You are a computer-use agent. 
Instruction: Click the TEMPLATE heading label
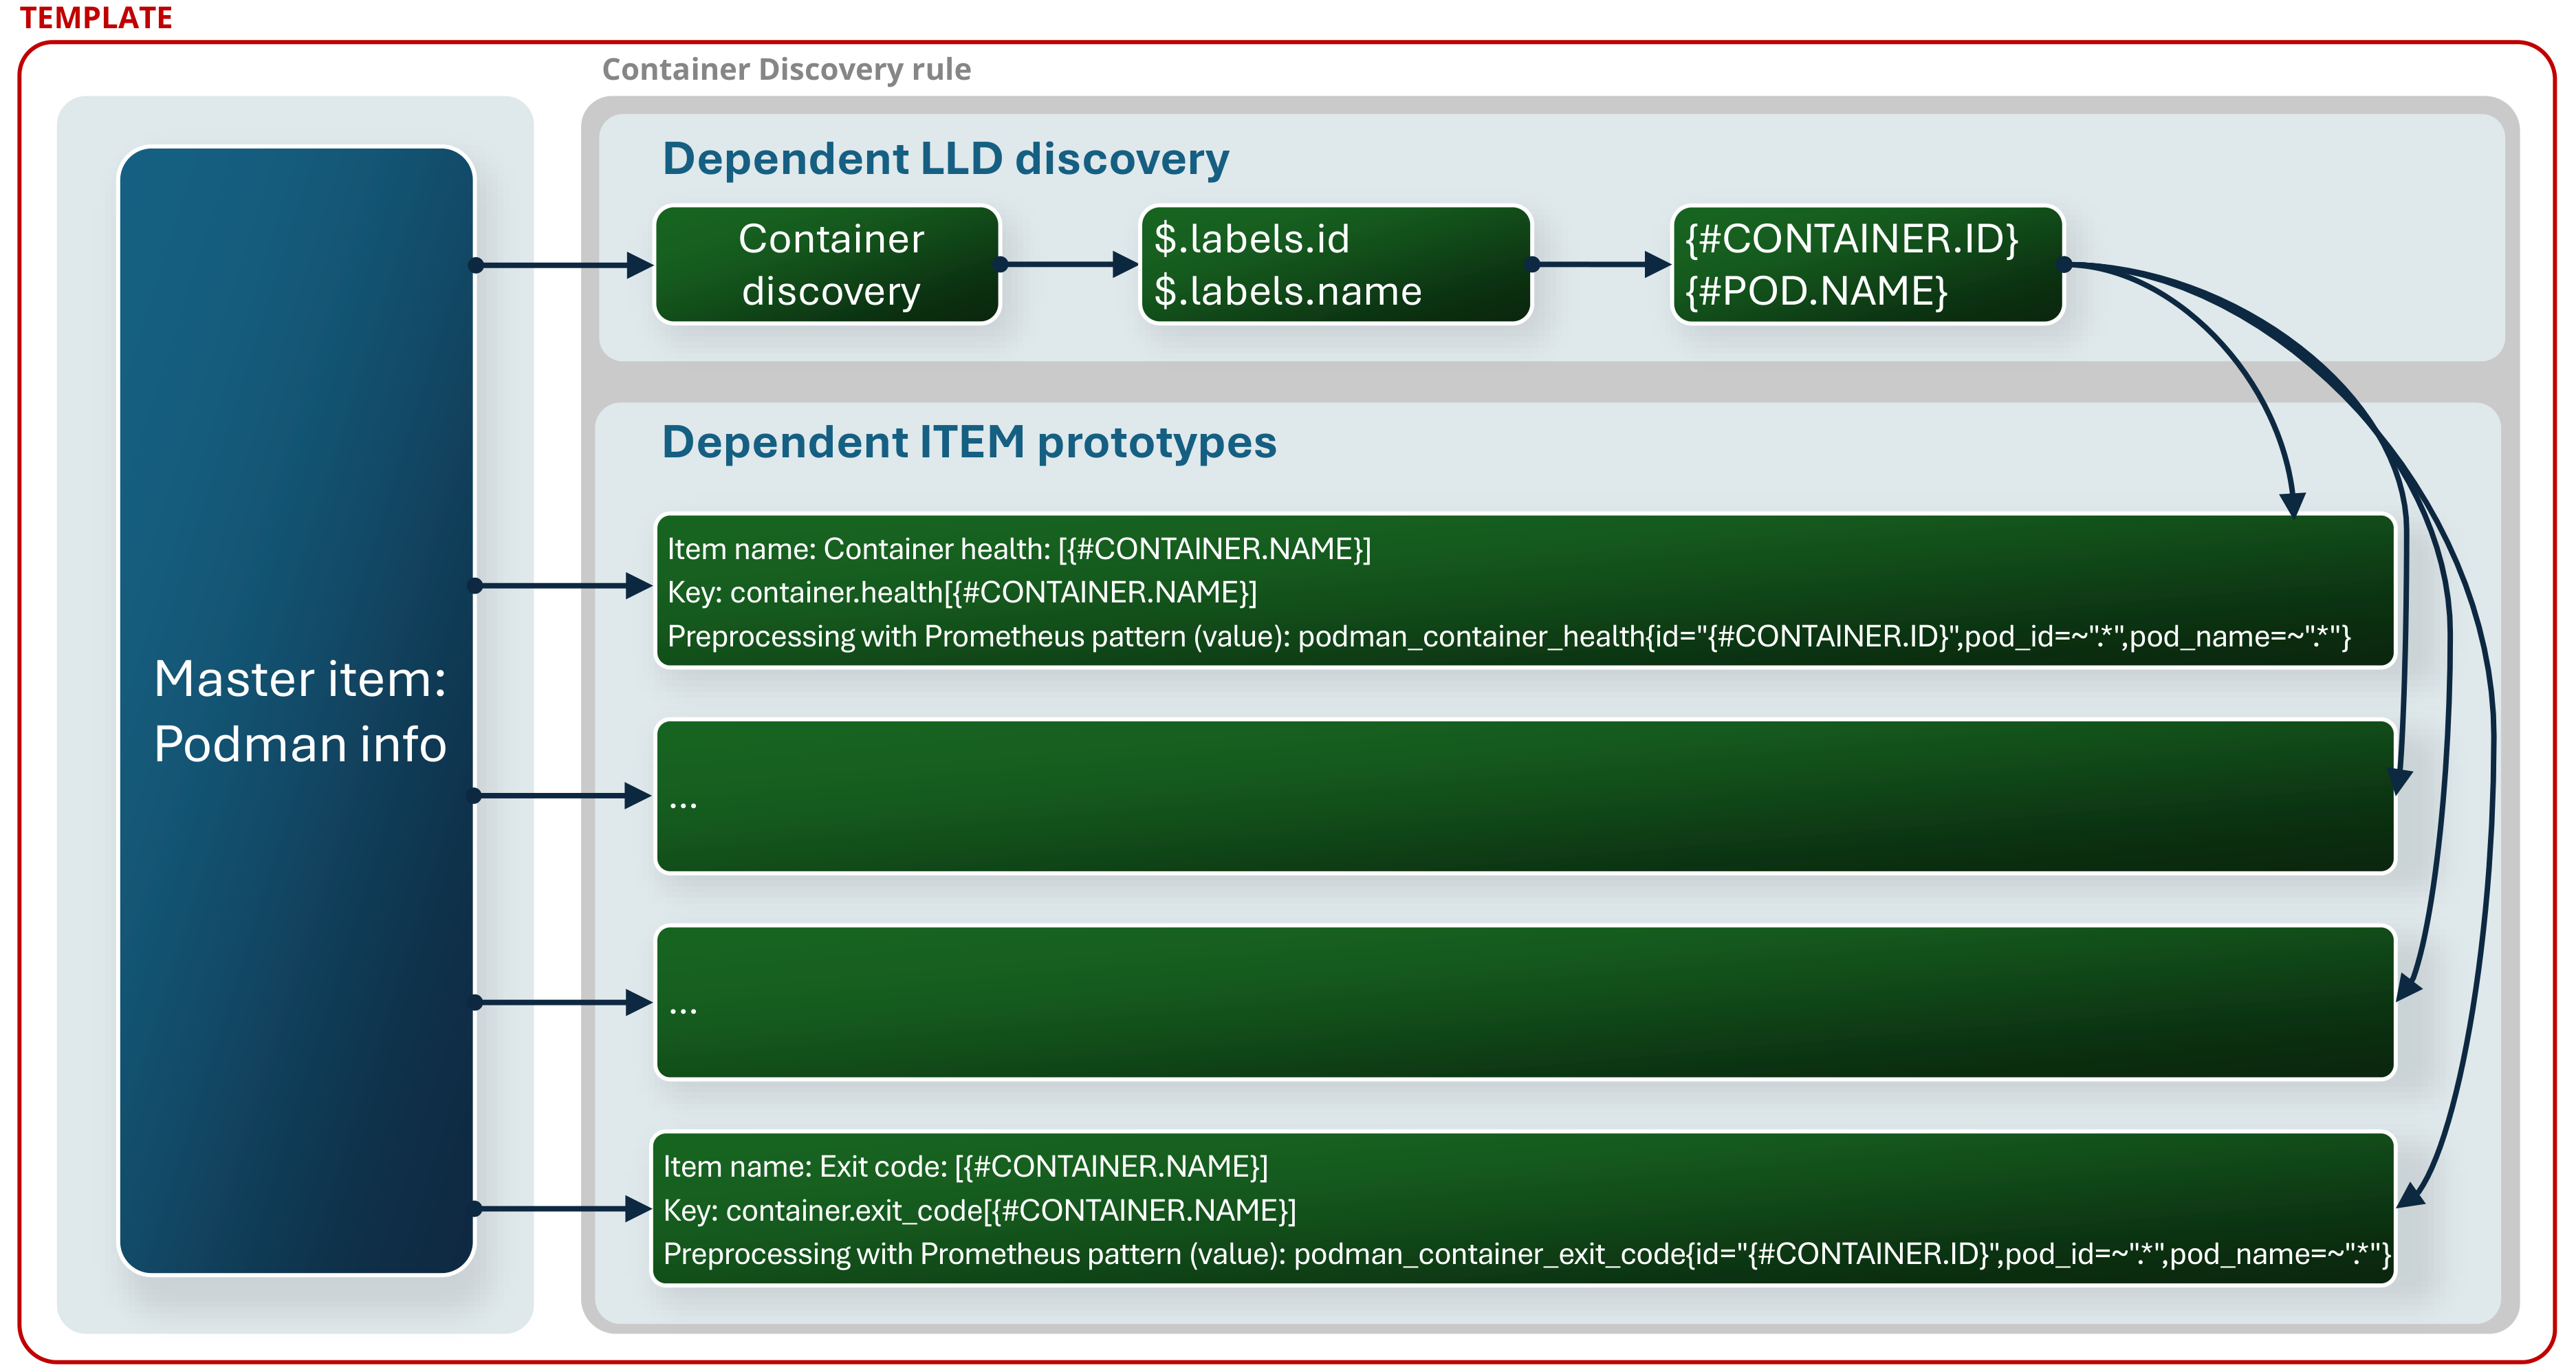[96, 18]
